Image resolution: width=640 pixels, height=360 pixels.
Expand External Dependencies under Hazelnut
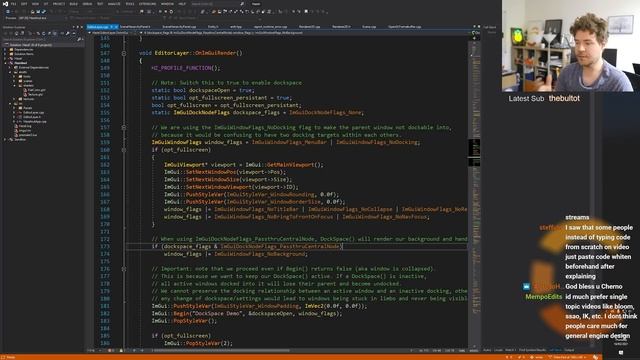pos(9,68)
